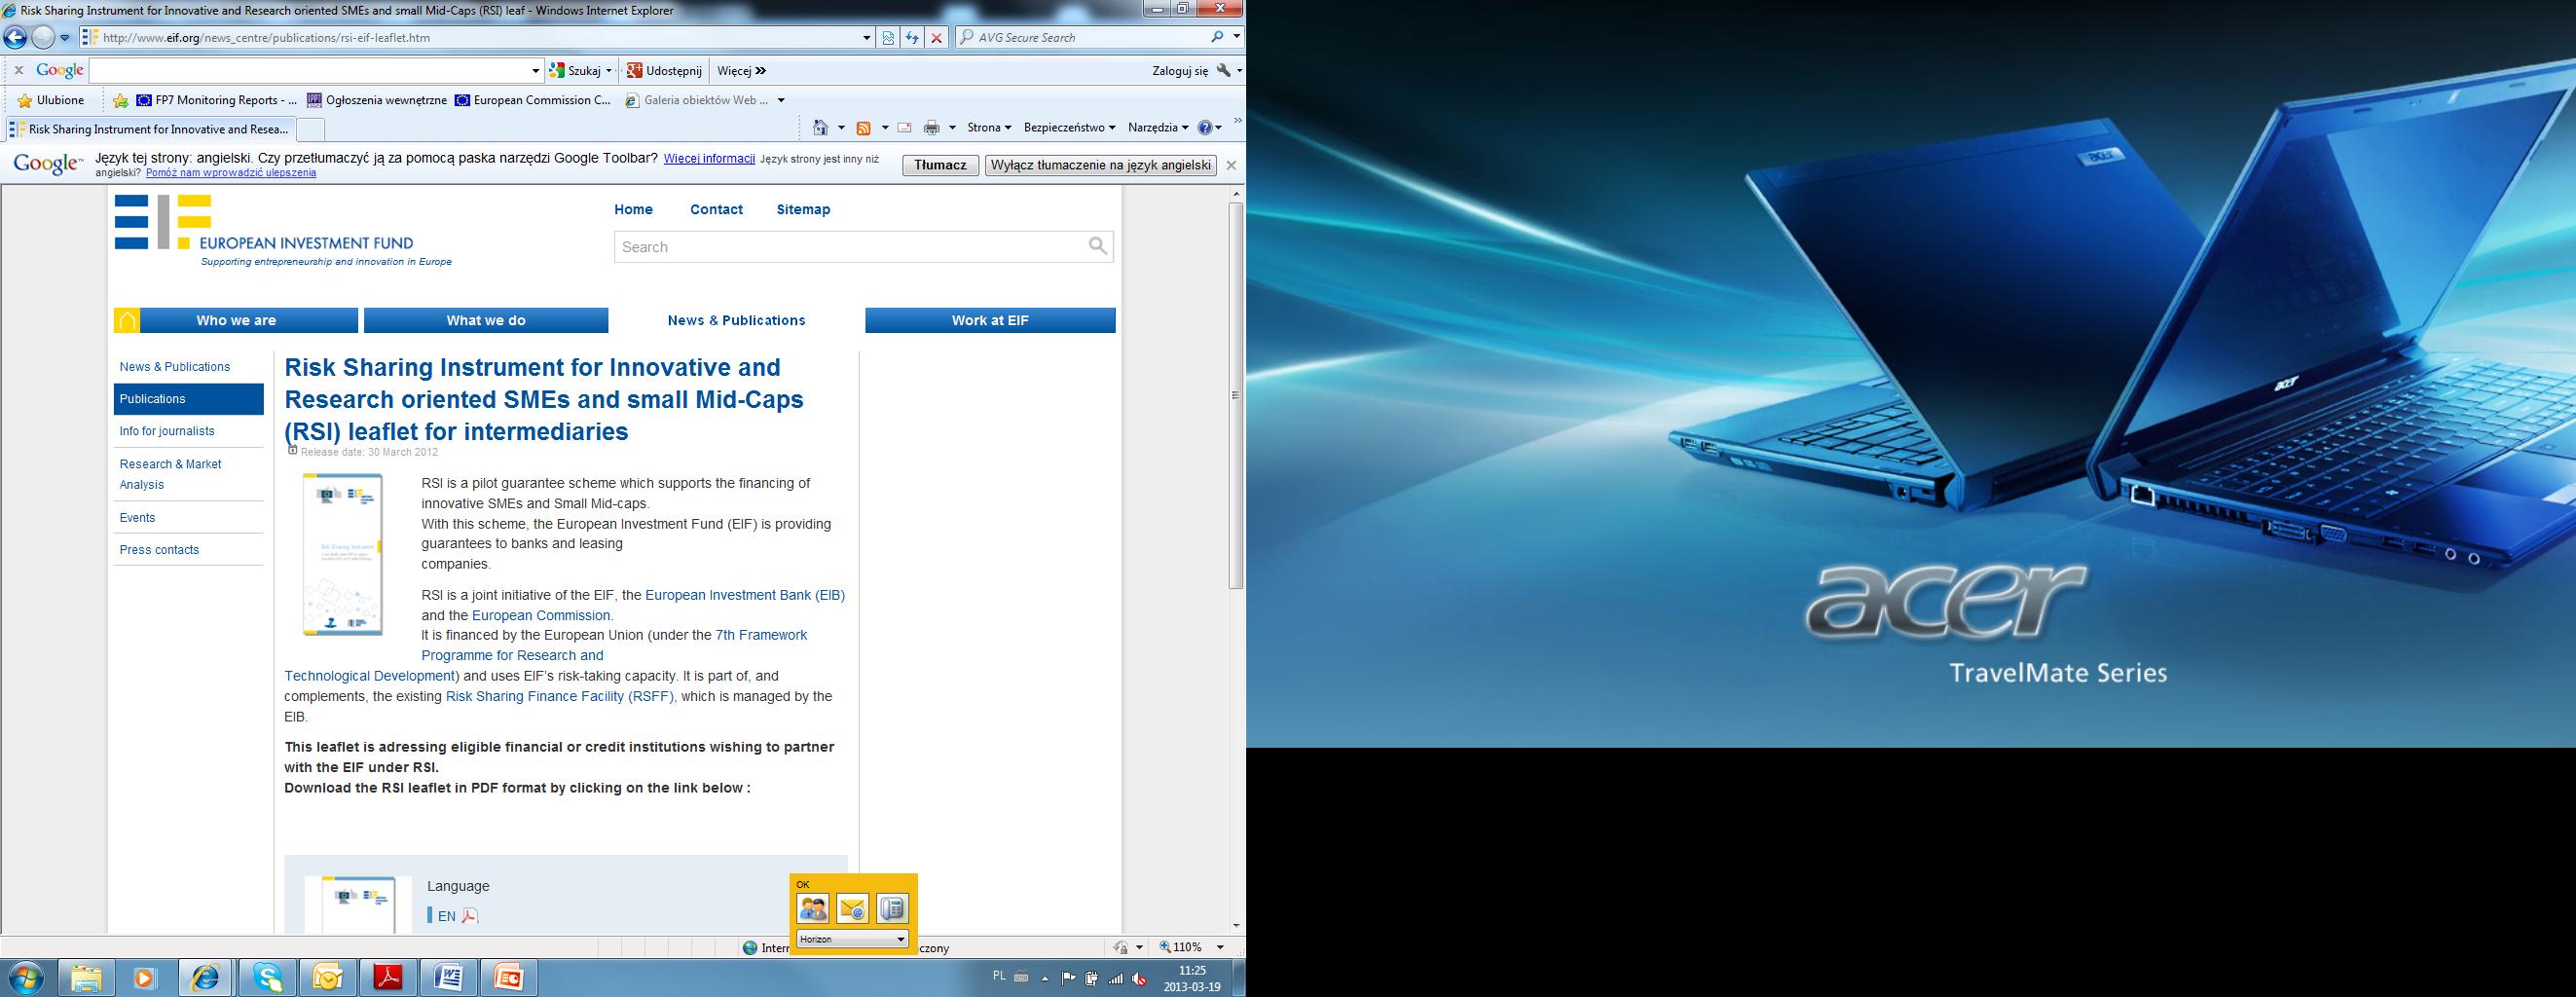
Task: Click the Read Mail envelope icon
Action: [x=904, y=128]
